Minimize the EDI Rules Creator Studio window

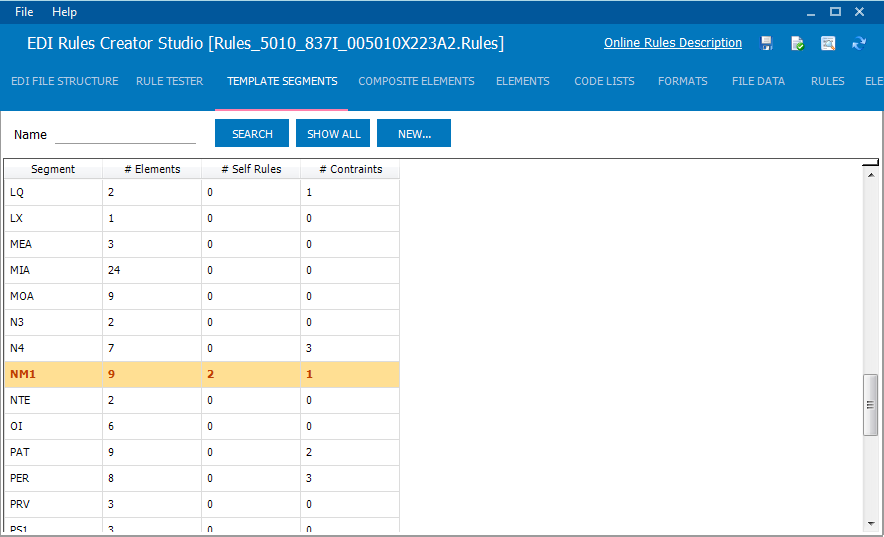point(811,12)
